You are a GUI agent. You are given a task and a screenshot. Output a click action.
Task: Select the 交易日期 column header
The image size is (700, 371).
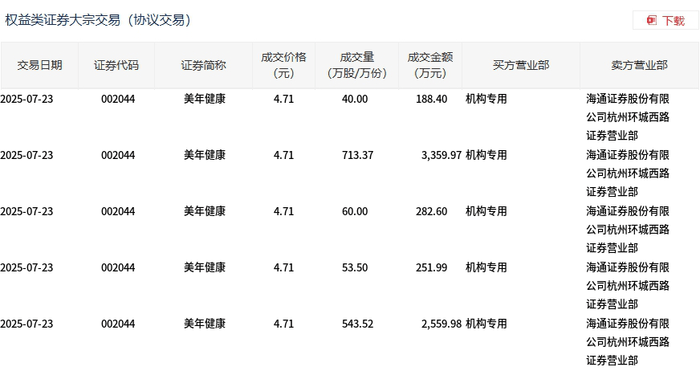click(39, 66)
